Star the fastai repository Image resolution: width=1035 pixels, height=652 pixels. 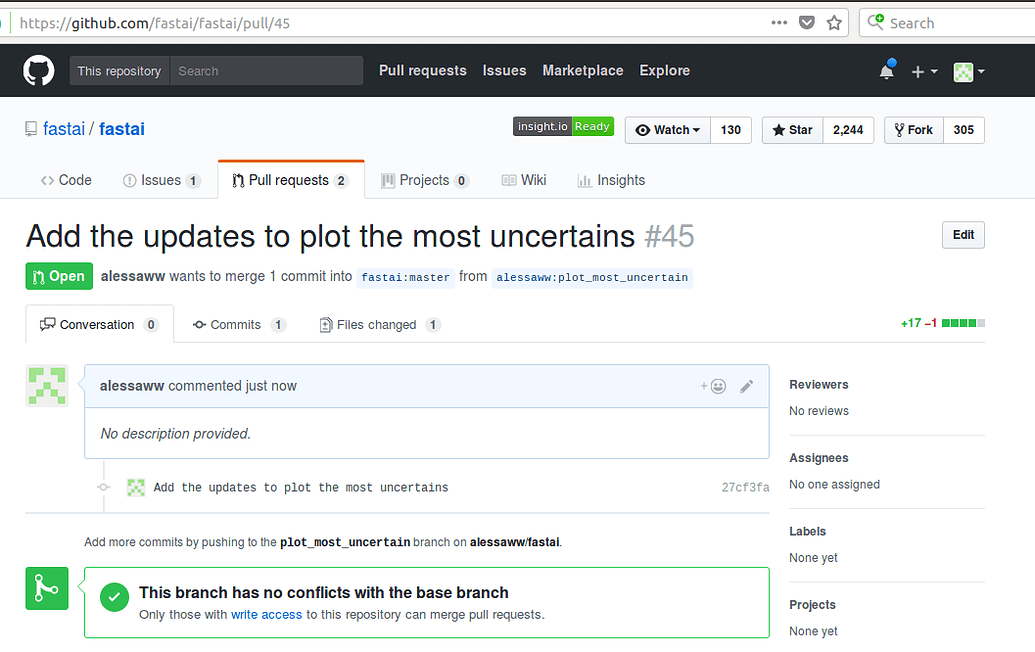point(792,130)
